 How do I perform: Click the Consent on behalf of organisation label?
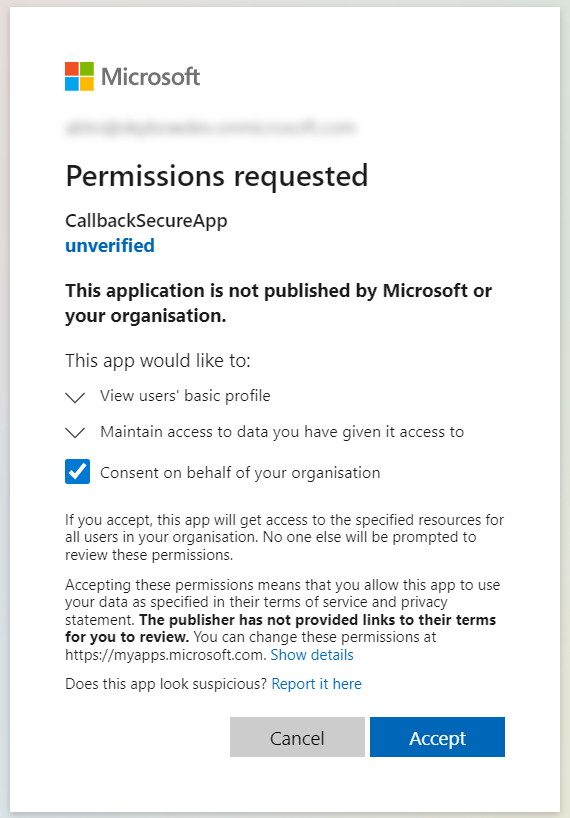pos(240,473)
